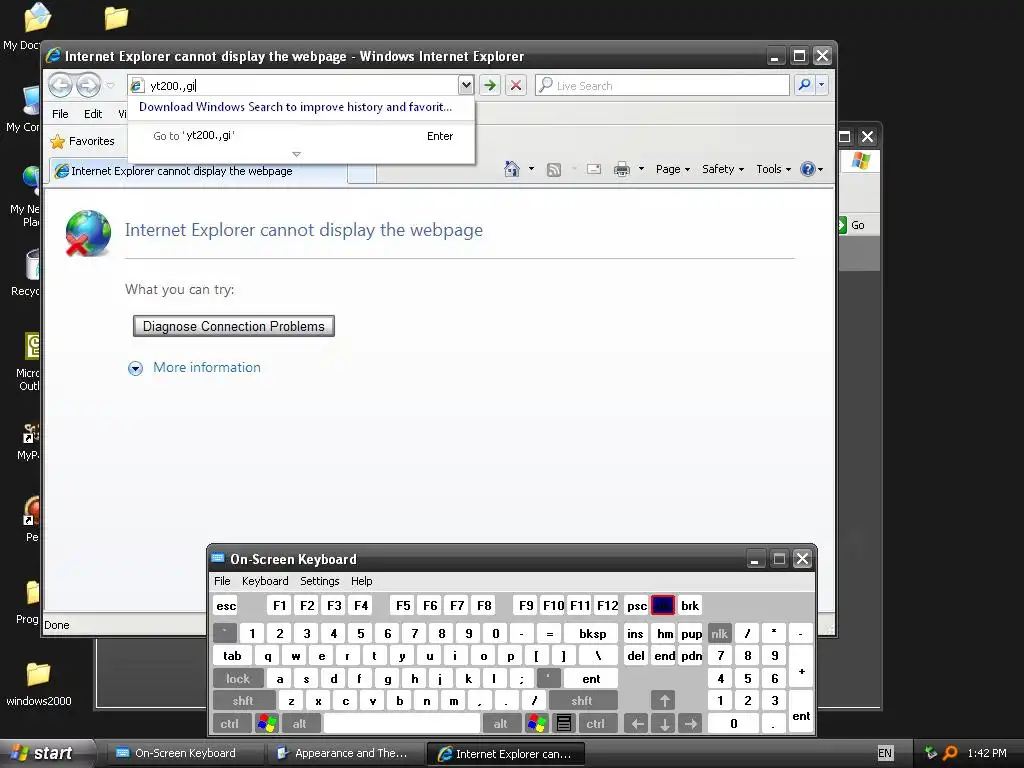
Task: Toggle the left shft key on keyboard
Action: click(243, 701)
